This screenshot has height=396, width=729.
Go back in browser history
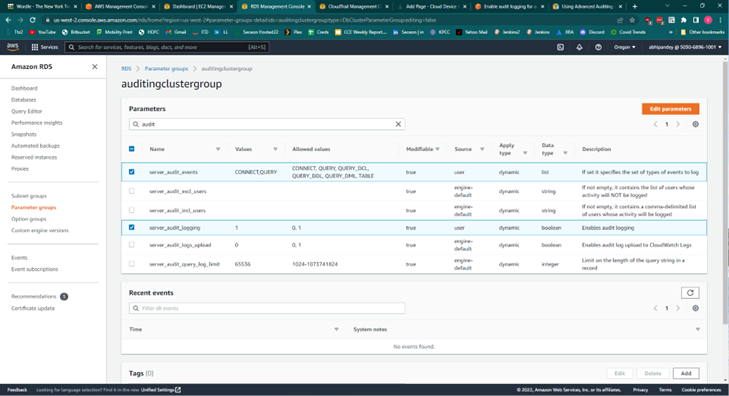[8, 20]
